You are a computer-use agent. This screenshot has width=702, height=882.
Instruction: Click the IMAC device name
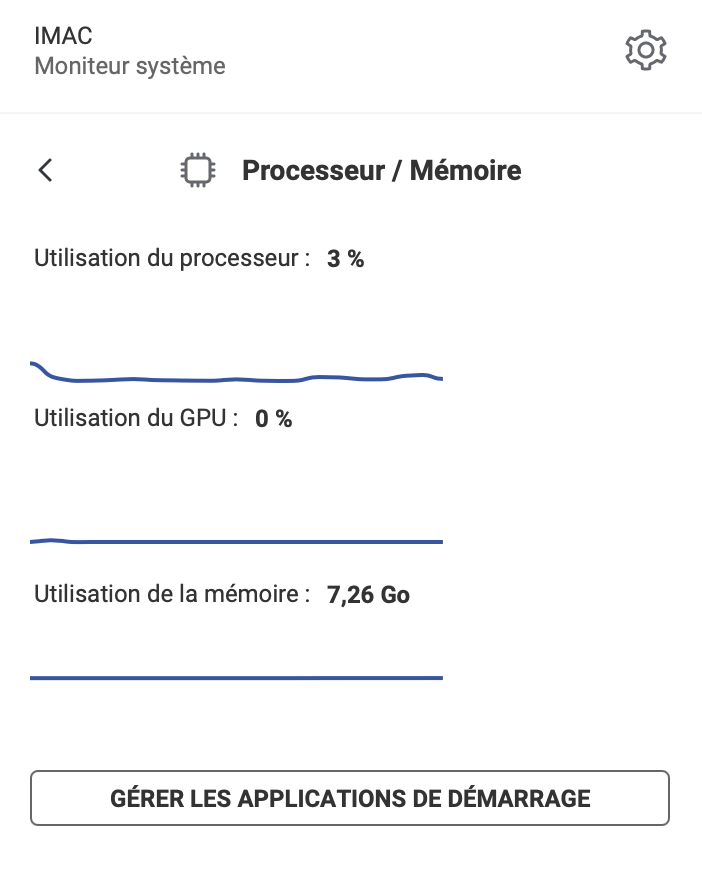[63, 36]
